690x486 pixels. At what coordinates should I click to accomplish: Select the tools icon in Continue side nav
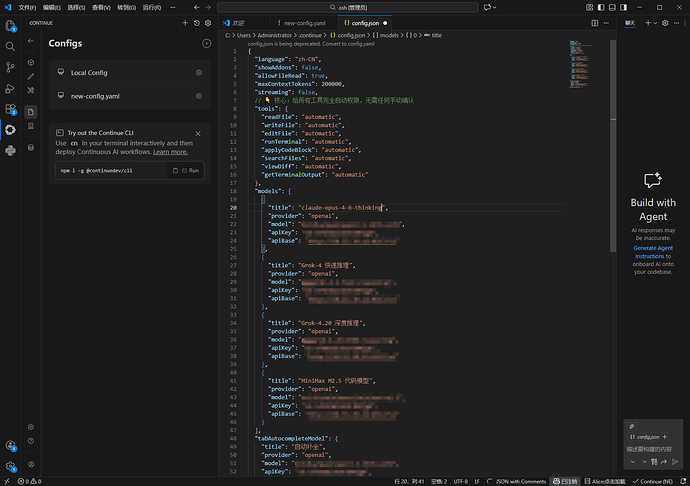click(31, 90)
